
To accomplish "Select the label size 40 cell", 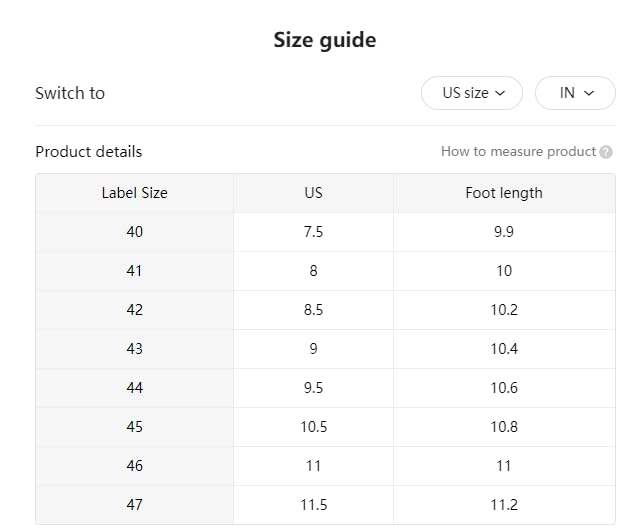I will coord(135,232).
